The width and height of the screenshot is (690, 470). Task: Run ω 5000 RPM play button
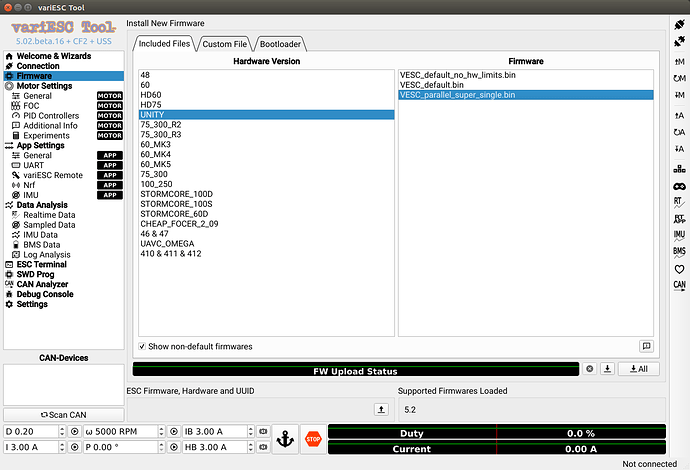[174, 431]
